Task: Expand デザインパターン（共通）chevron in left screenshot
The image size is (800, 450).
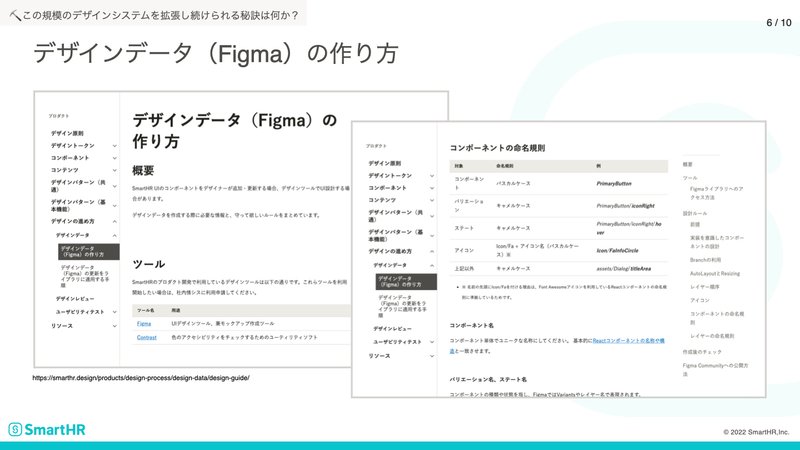Action: (114, 186)
